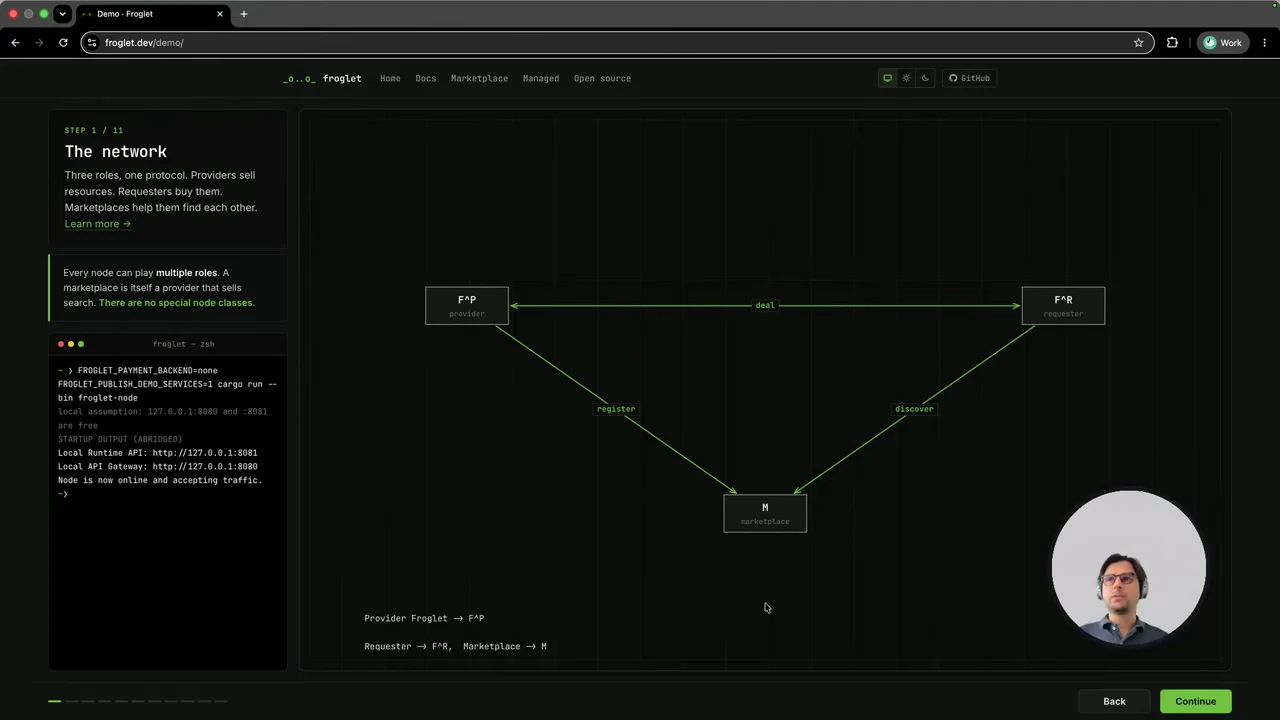1280x720 pixels.
Task: Follow the Learn more link
Action: coord(97,224)
